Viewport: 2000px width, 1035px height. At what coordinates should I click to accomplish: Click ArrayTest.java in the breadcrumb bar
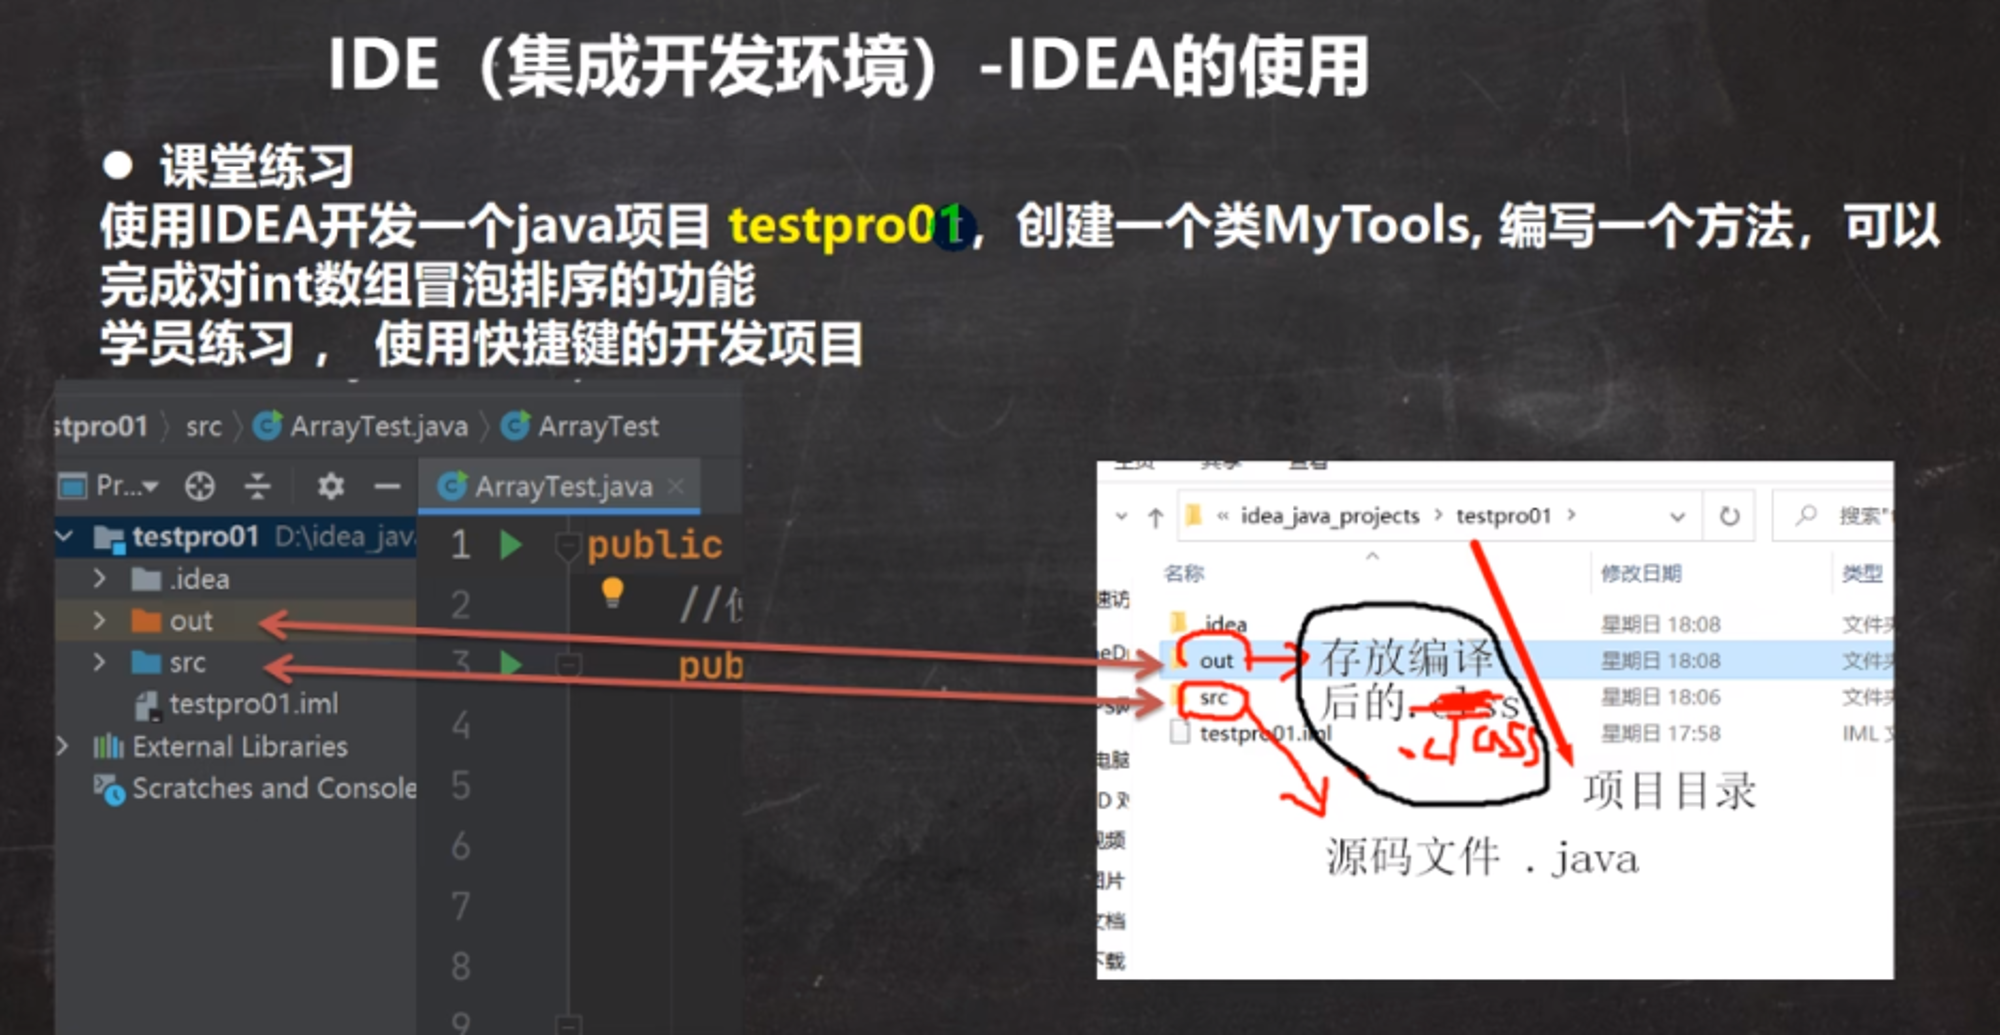(x=361, y=427)
